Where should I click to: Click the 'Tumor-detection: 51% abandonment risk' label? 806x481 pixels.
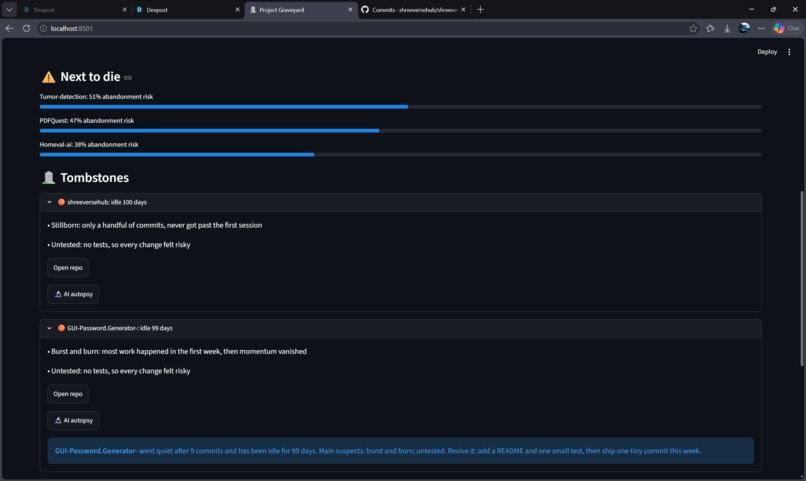click(96, 97)
